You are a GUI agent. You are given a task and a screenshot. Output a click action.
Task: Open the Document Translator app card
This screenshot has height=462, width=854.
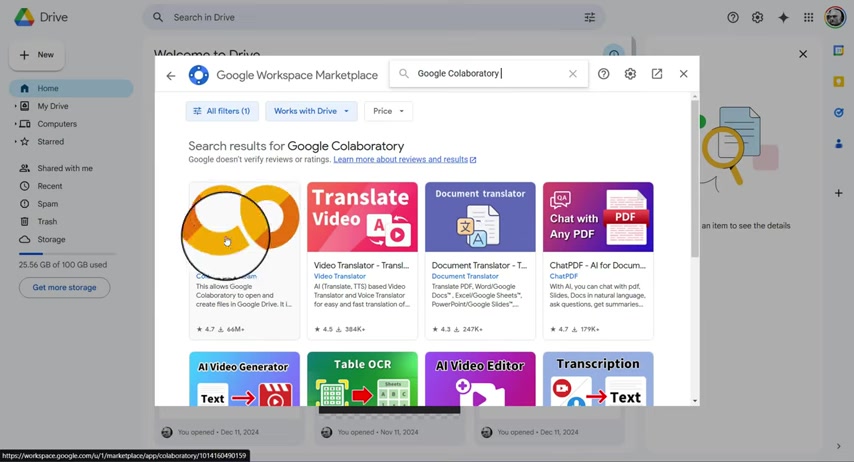(x=480, y=260)
